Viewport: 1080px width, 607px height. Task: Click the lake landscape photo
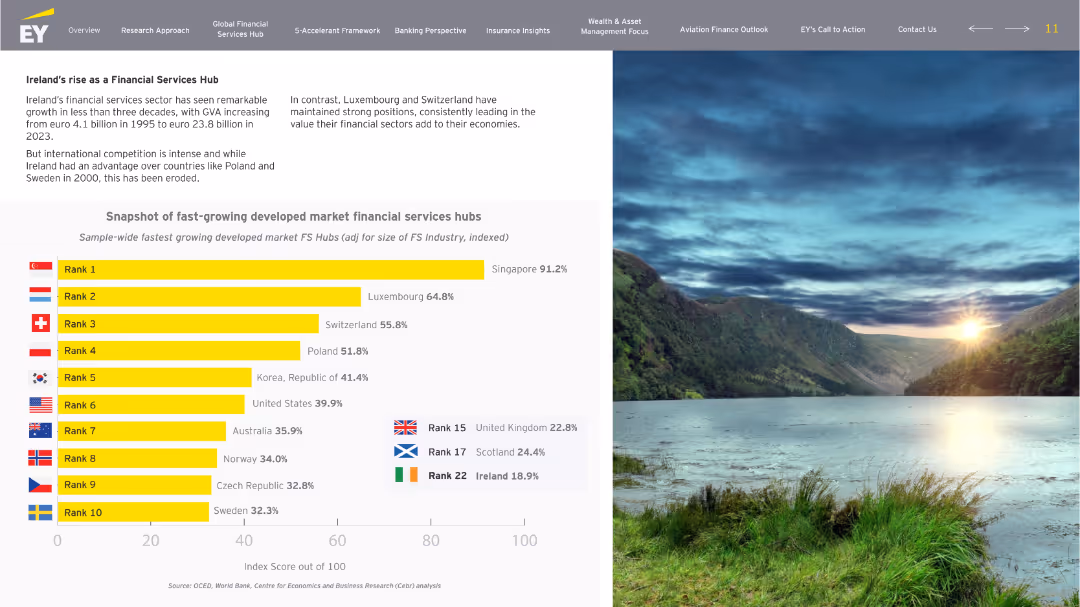click(x=846, y=329)
